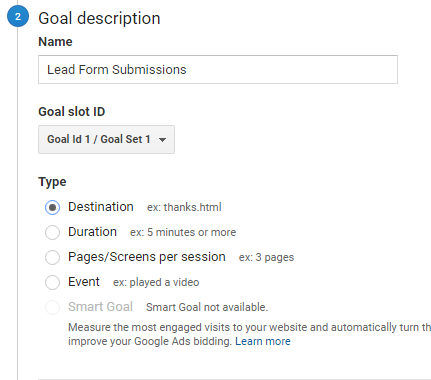Click the ex: played a video hint
Viewport: 431px width, 380px height.
coord(156,282)
